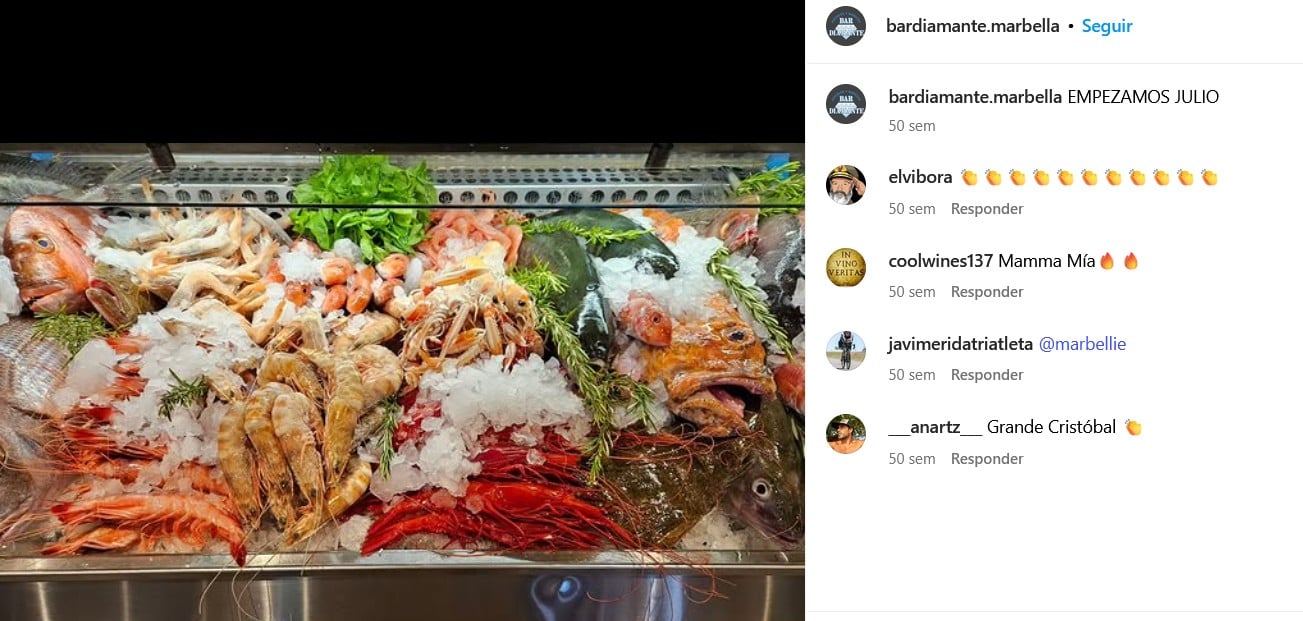Open javimeridatriatleta's cyclist avatar
This screenshot has height=621, width=1303.
(x=846, y=351)
